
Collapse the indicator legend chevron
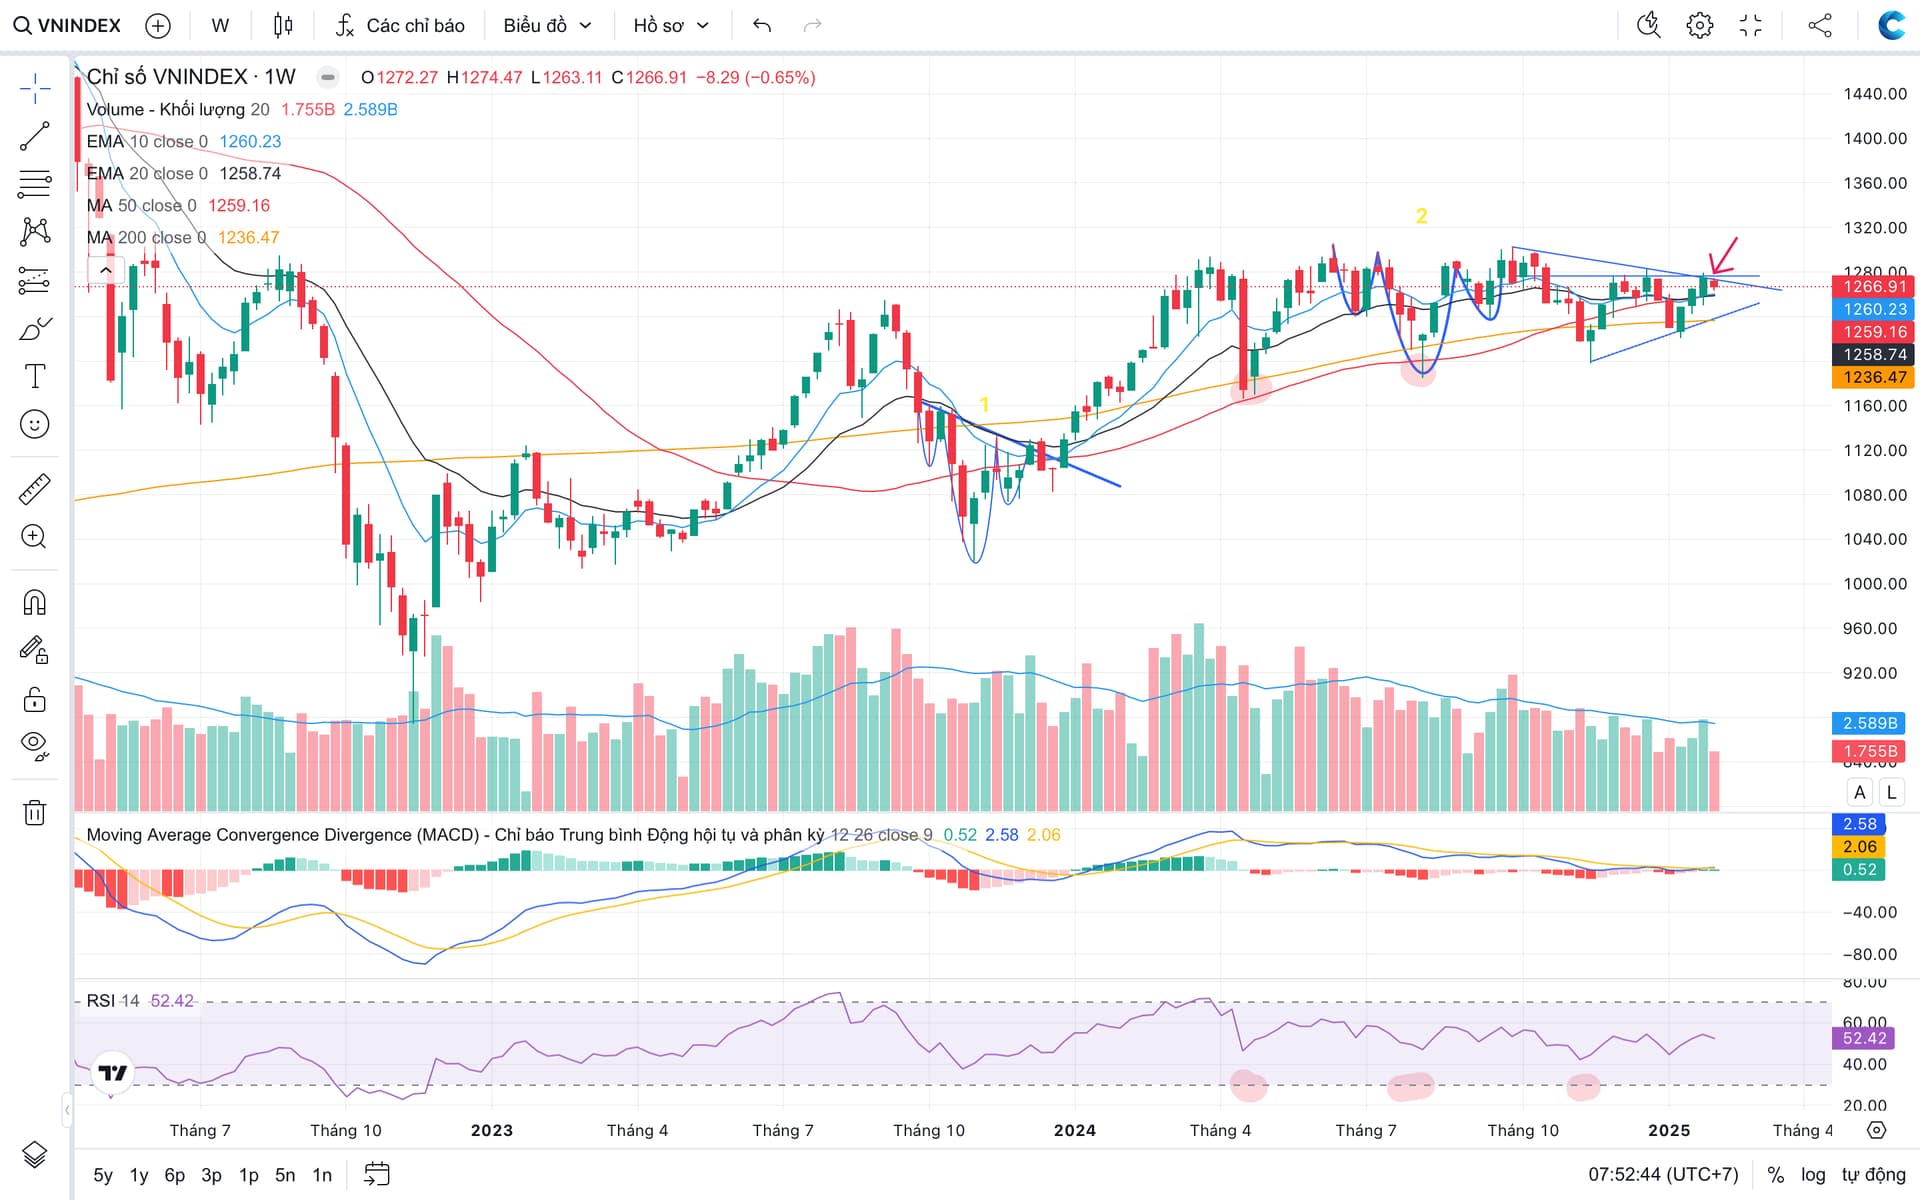coord(105,271)
